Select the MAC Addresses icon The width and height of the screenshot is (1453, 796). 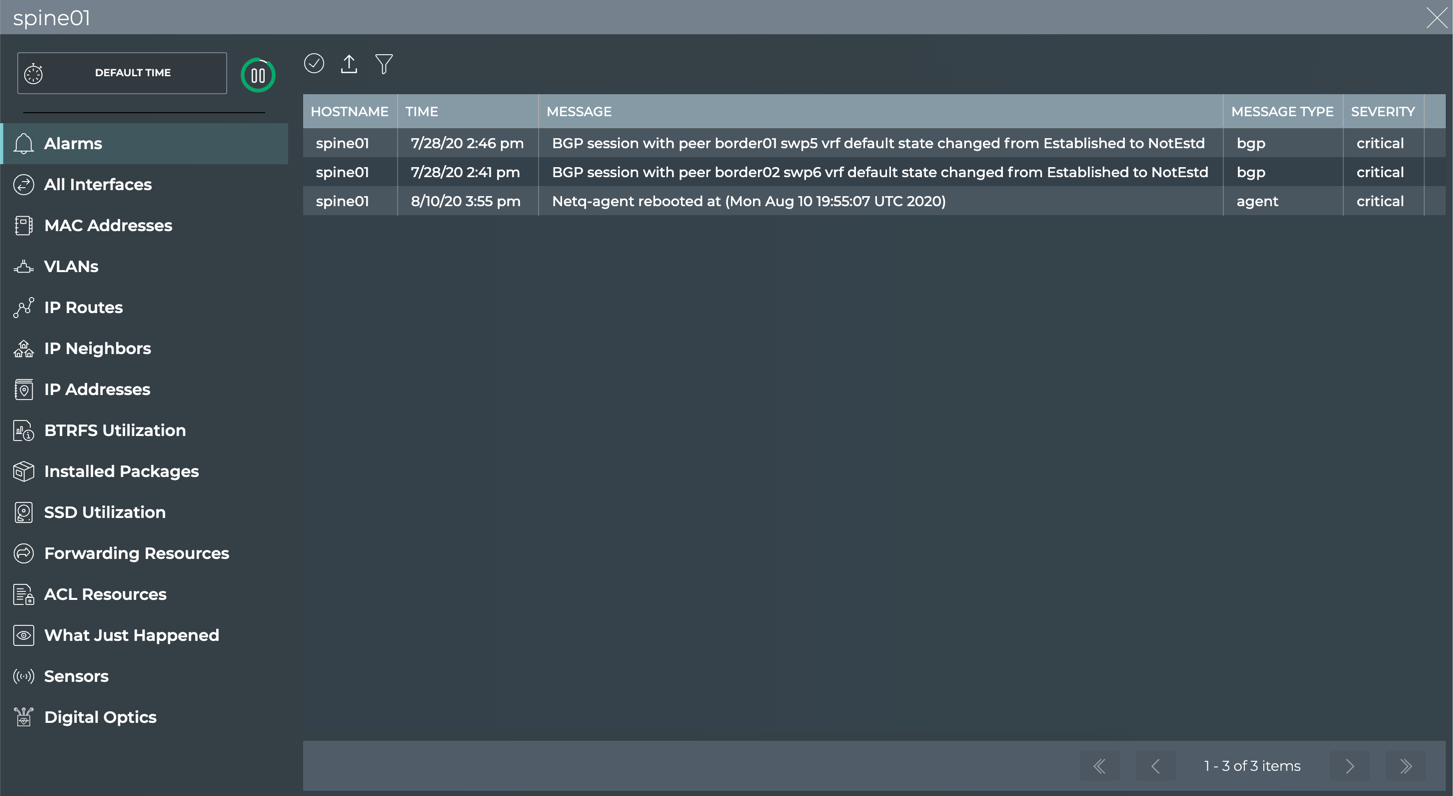24,226
